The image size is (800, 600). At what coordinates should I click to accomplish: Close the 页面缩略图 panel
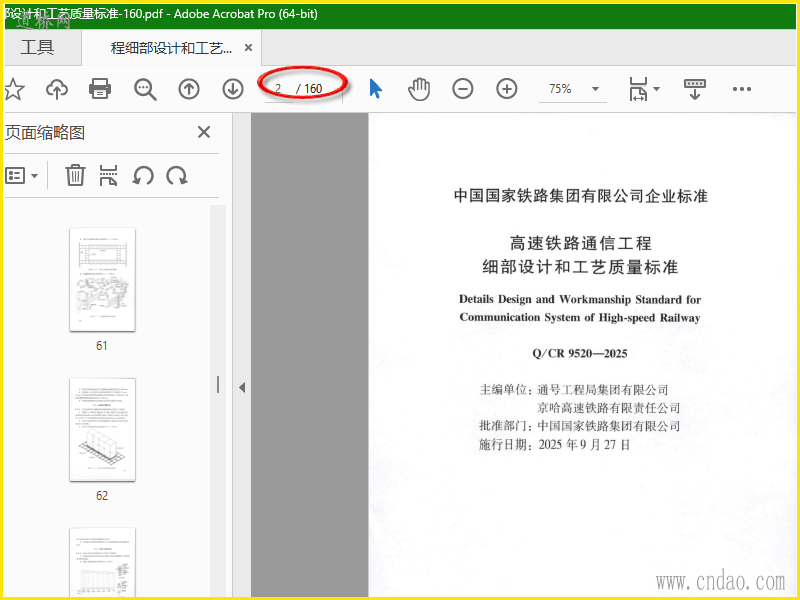(x=204, y=132)
